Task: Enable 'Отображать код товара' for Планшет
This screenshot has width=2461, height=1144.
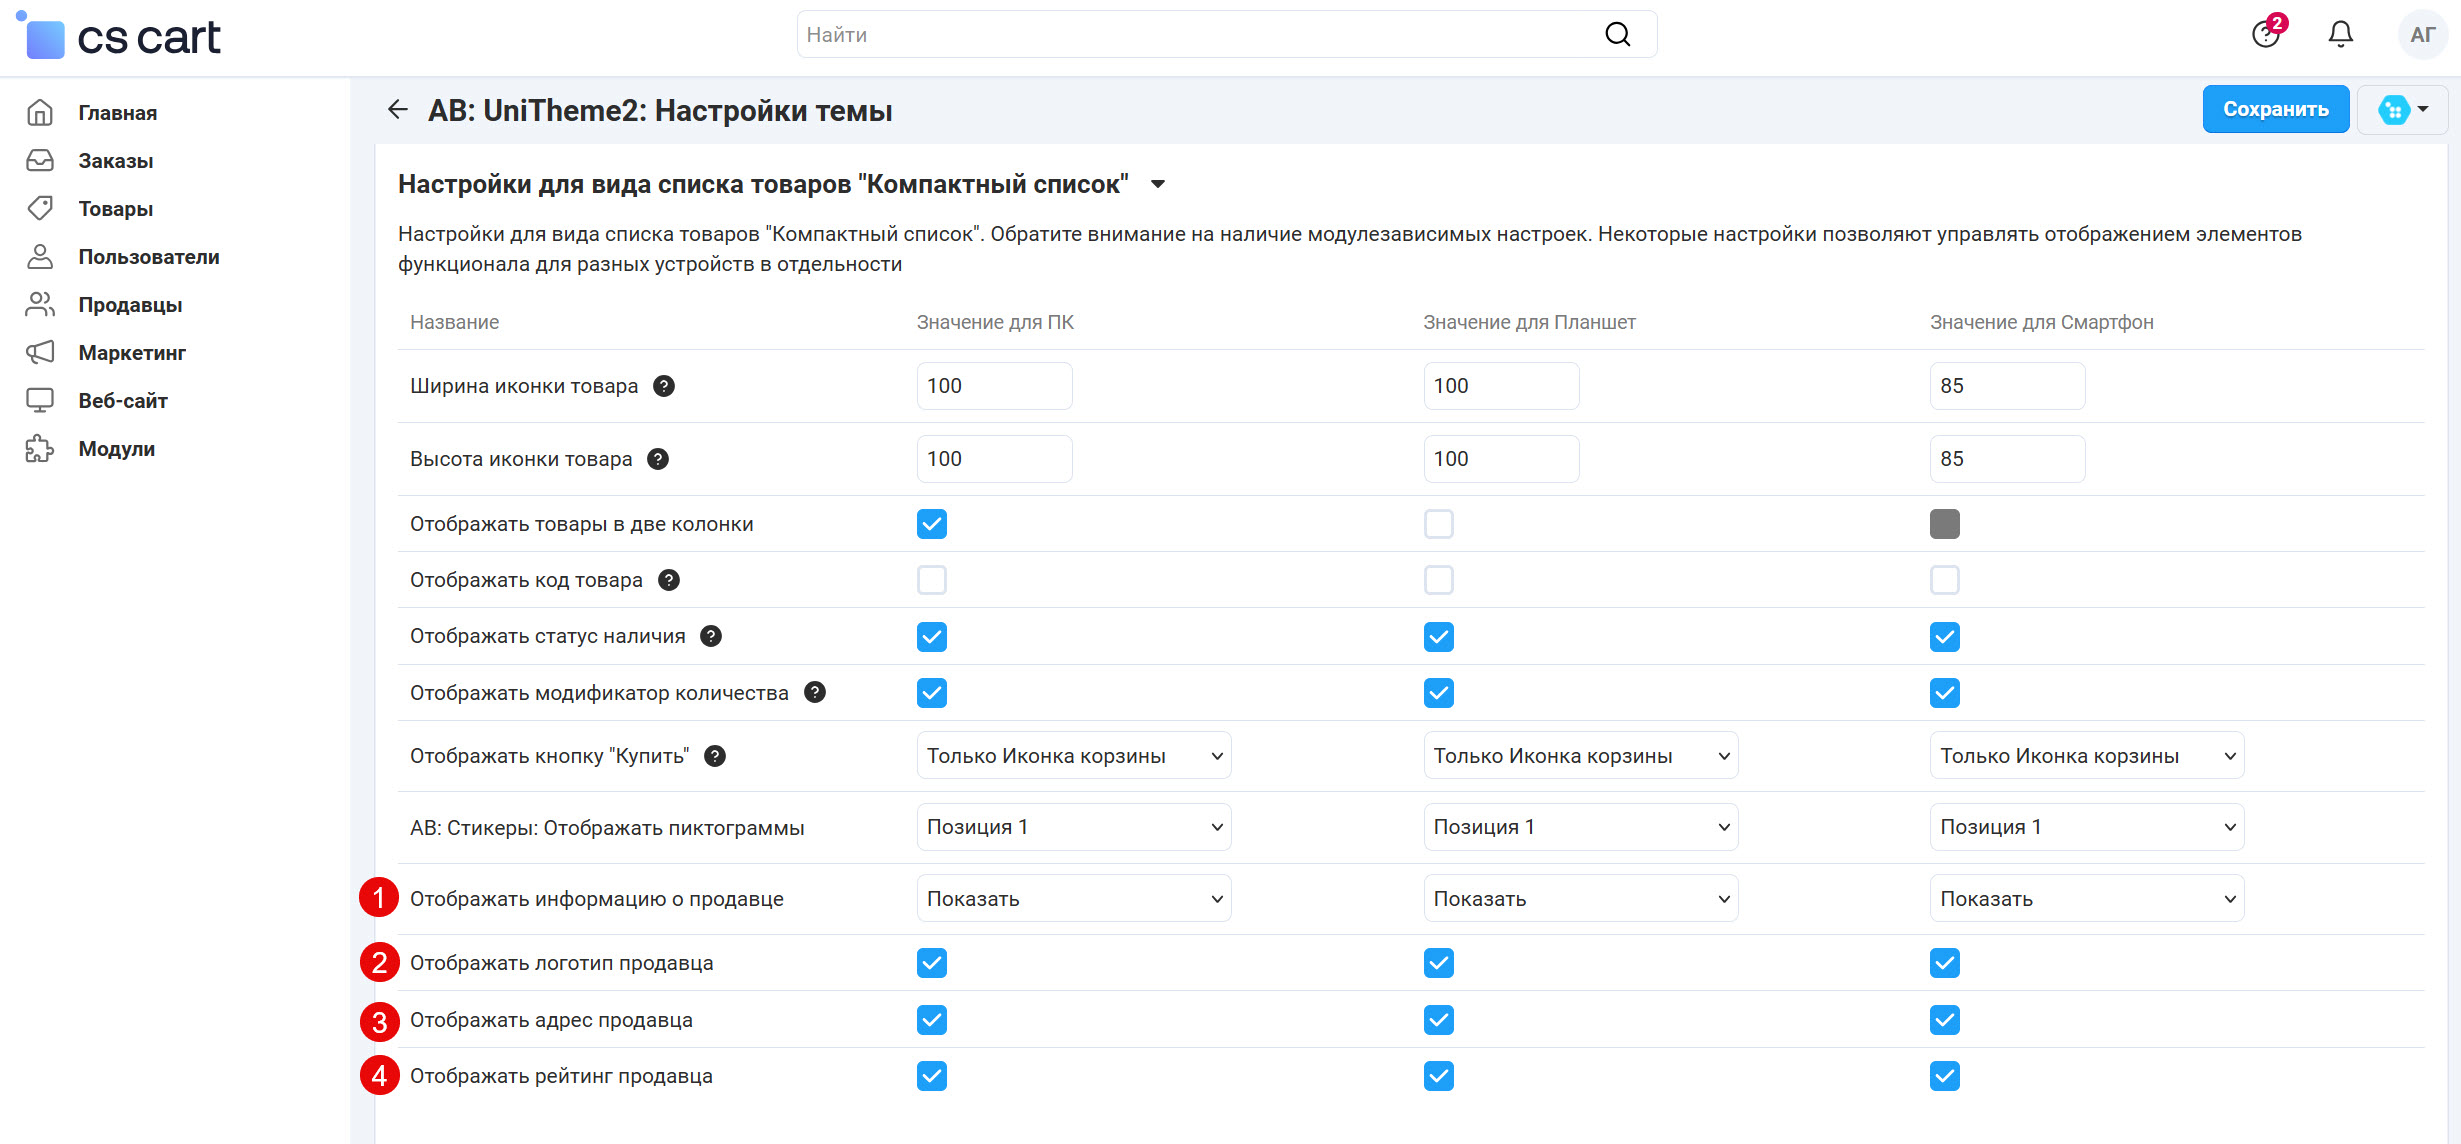Action: tap(1438, 579)
